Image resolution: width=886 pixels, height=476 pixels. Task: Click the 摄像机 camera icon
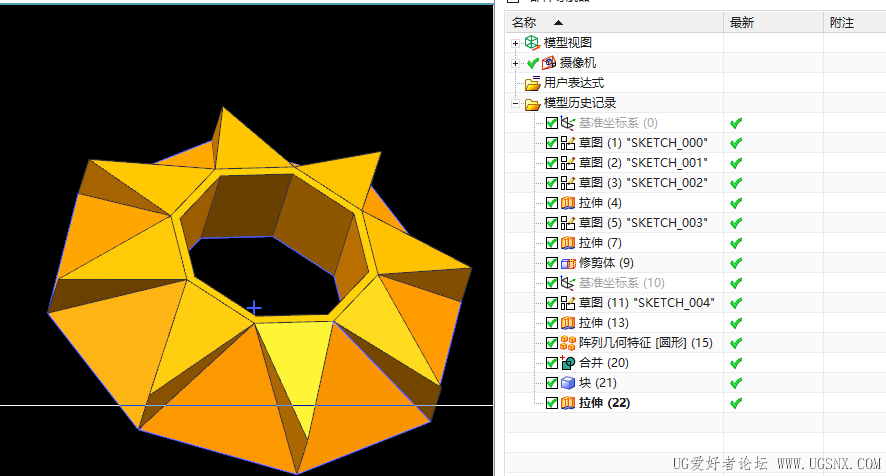point(549,63)
